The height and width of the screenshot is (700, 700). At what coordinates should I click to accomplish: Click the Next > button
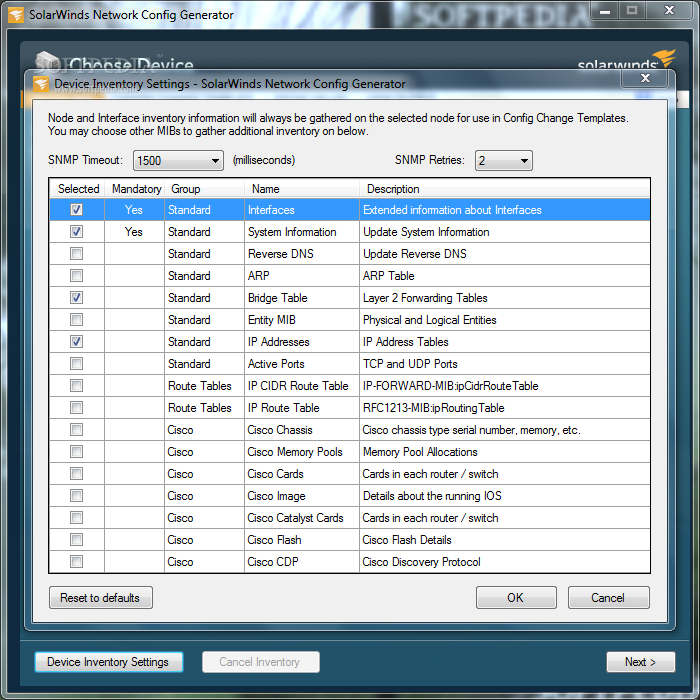pyautogui.click(x=641, y=662)
